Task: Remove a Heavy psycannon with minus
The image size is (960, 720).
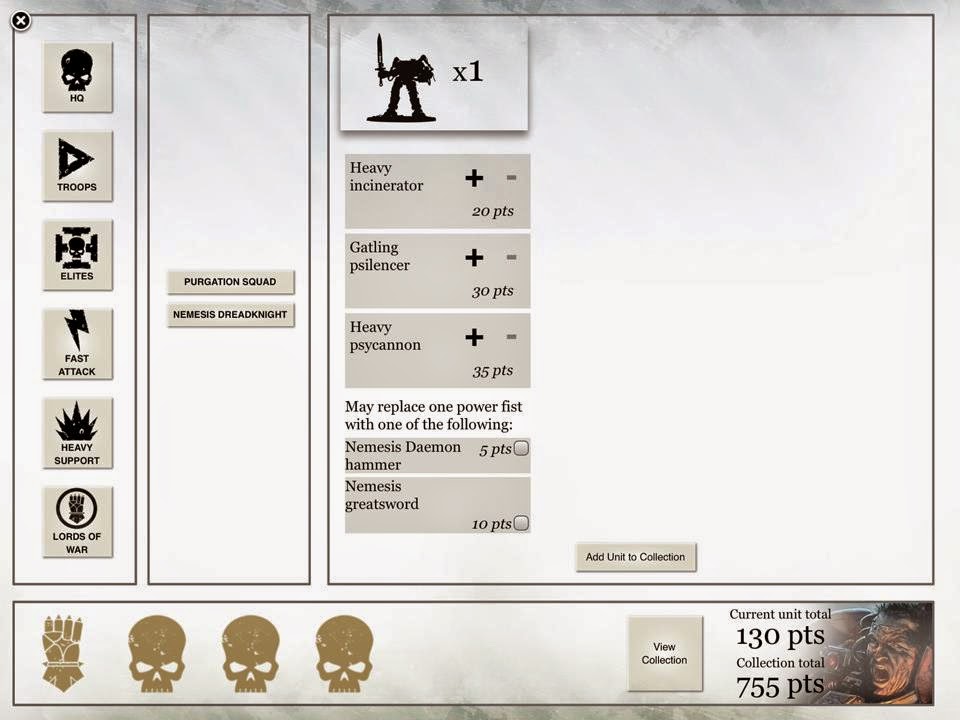Action: pos(511,337)
